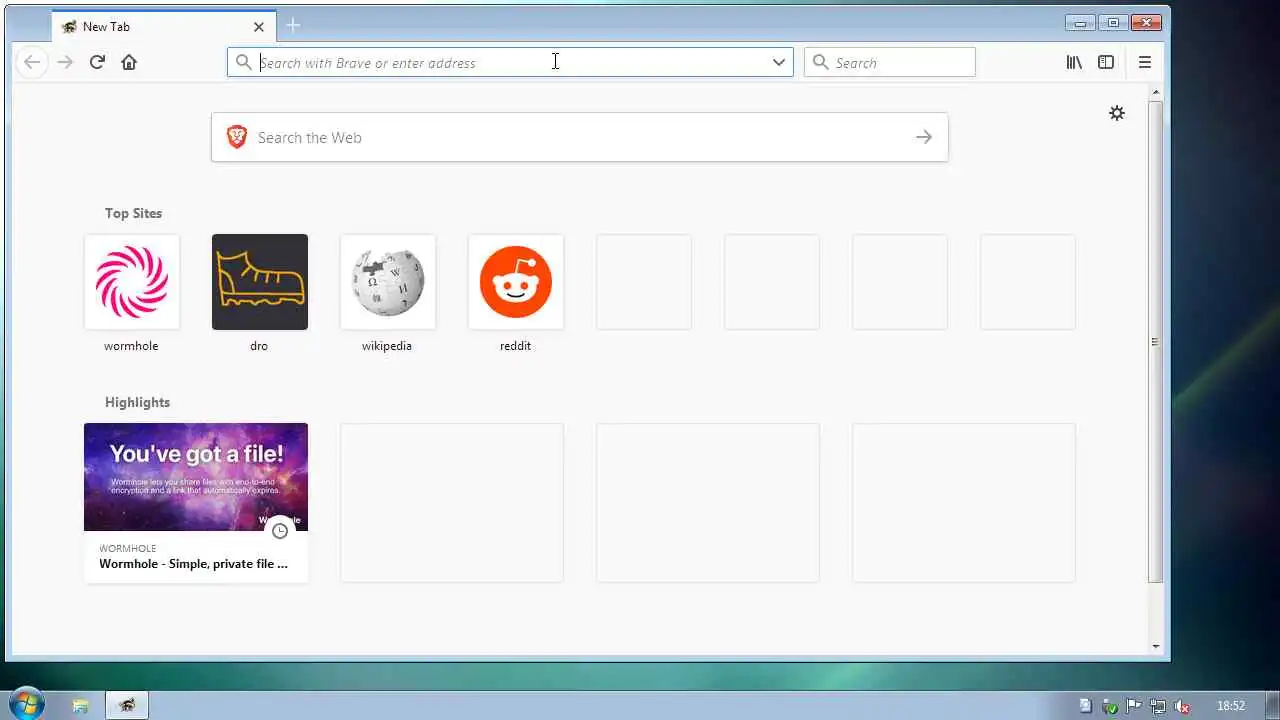1280x720 pixels.
Task: Open a new tab with plus button
Action: coord(293,25)
